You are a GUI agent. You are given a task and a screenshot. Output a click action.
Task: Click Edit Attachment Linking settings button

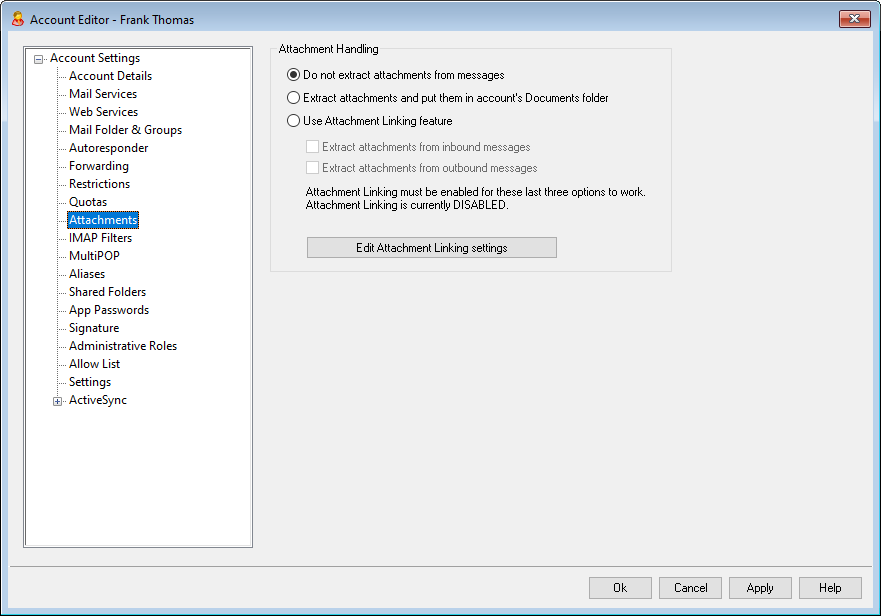click(431, 248)
